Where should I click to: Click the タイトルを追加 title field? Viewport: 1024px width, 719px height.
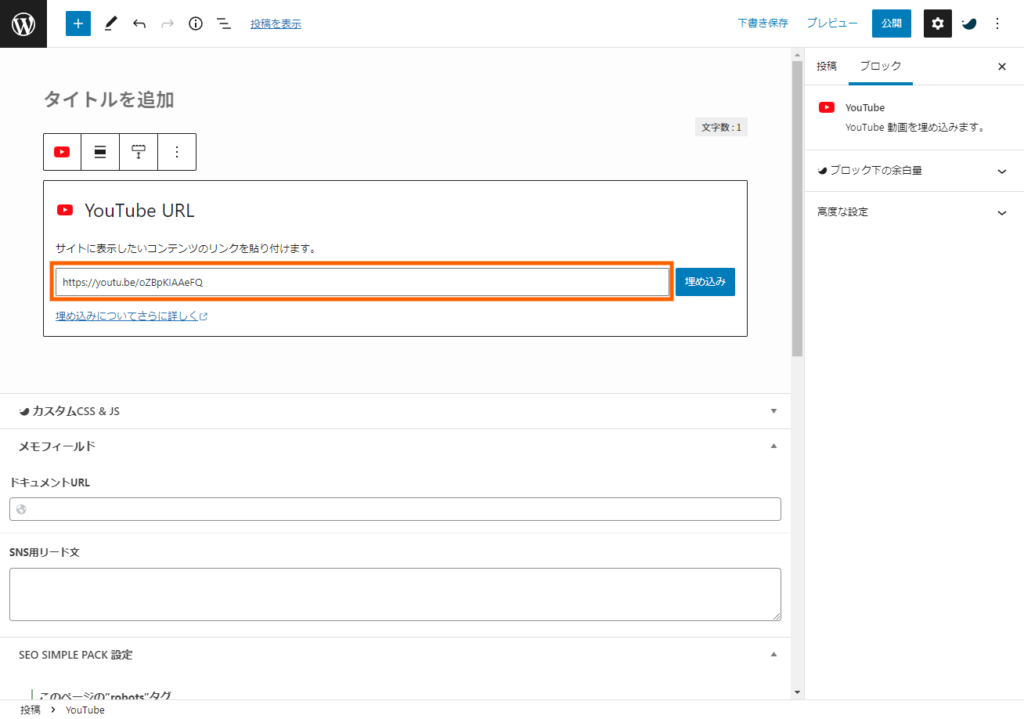coord(108,100)
